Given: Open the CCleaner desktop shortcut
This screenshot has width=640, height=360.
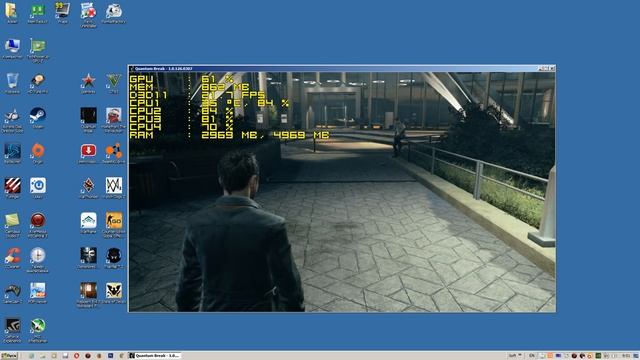Looking at the screenshot, I should 12,257.
